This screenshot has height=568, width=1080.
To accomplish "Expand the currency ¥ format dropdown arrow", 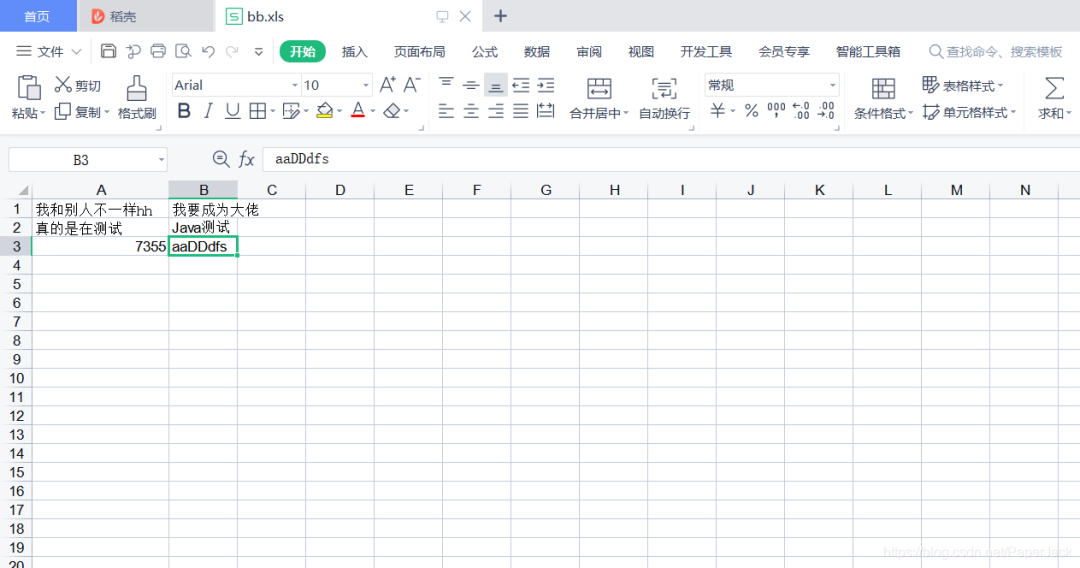I will tap(733, 112).
